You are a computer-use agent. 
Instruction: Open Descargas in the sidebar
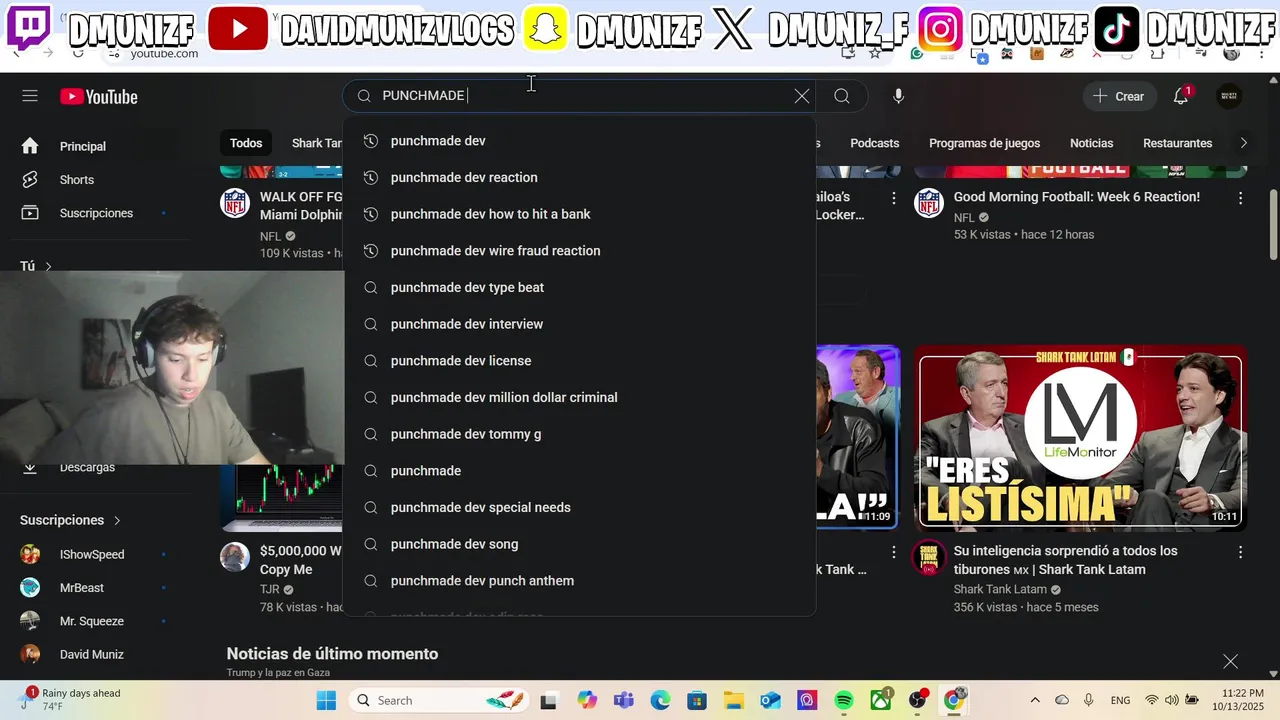(x=87, y=467)
